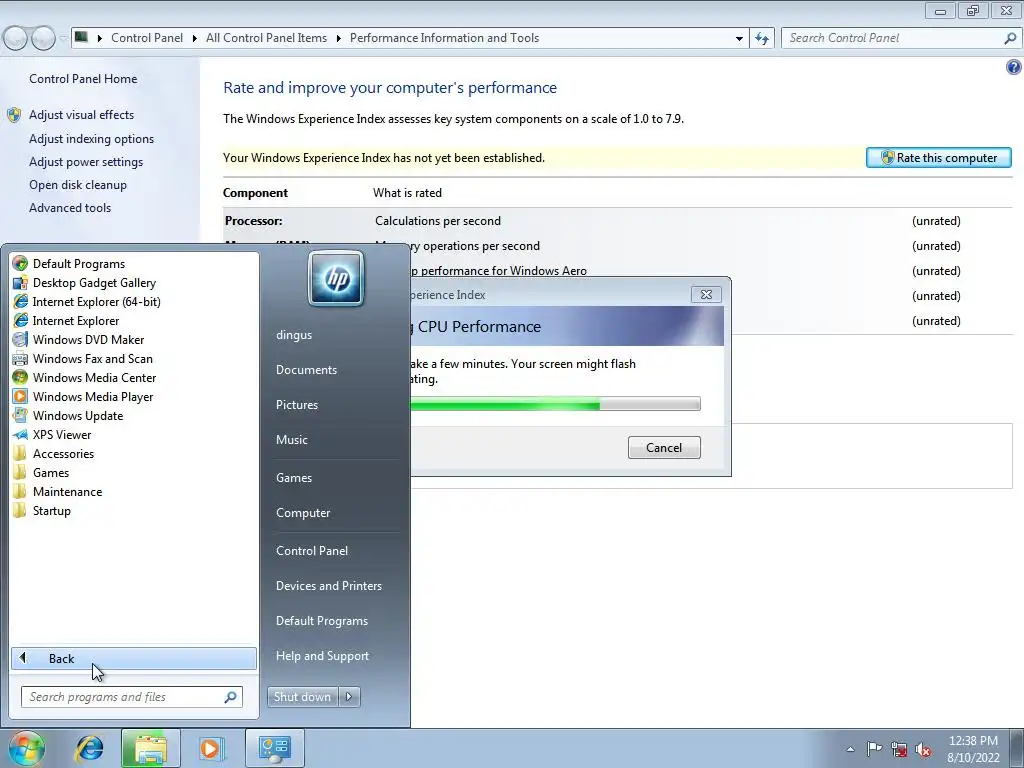Click the Start menu search magnifier icon

(231, 697)
